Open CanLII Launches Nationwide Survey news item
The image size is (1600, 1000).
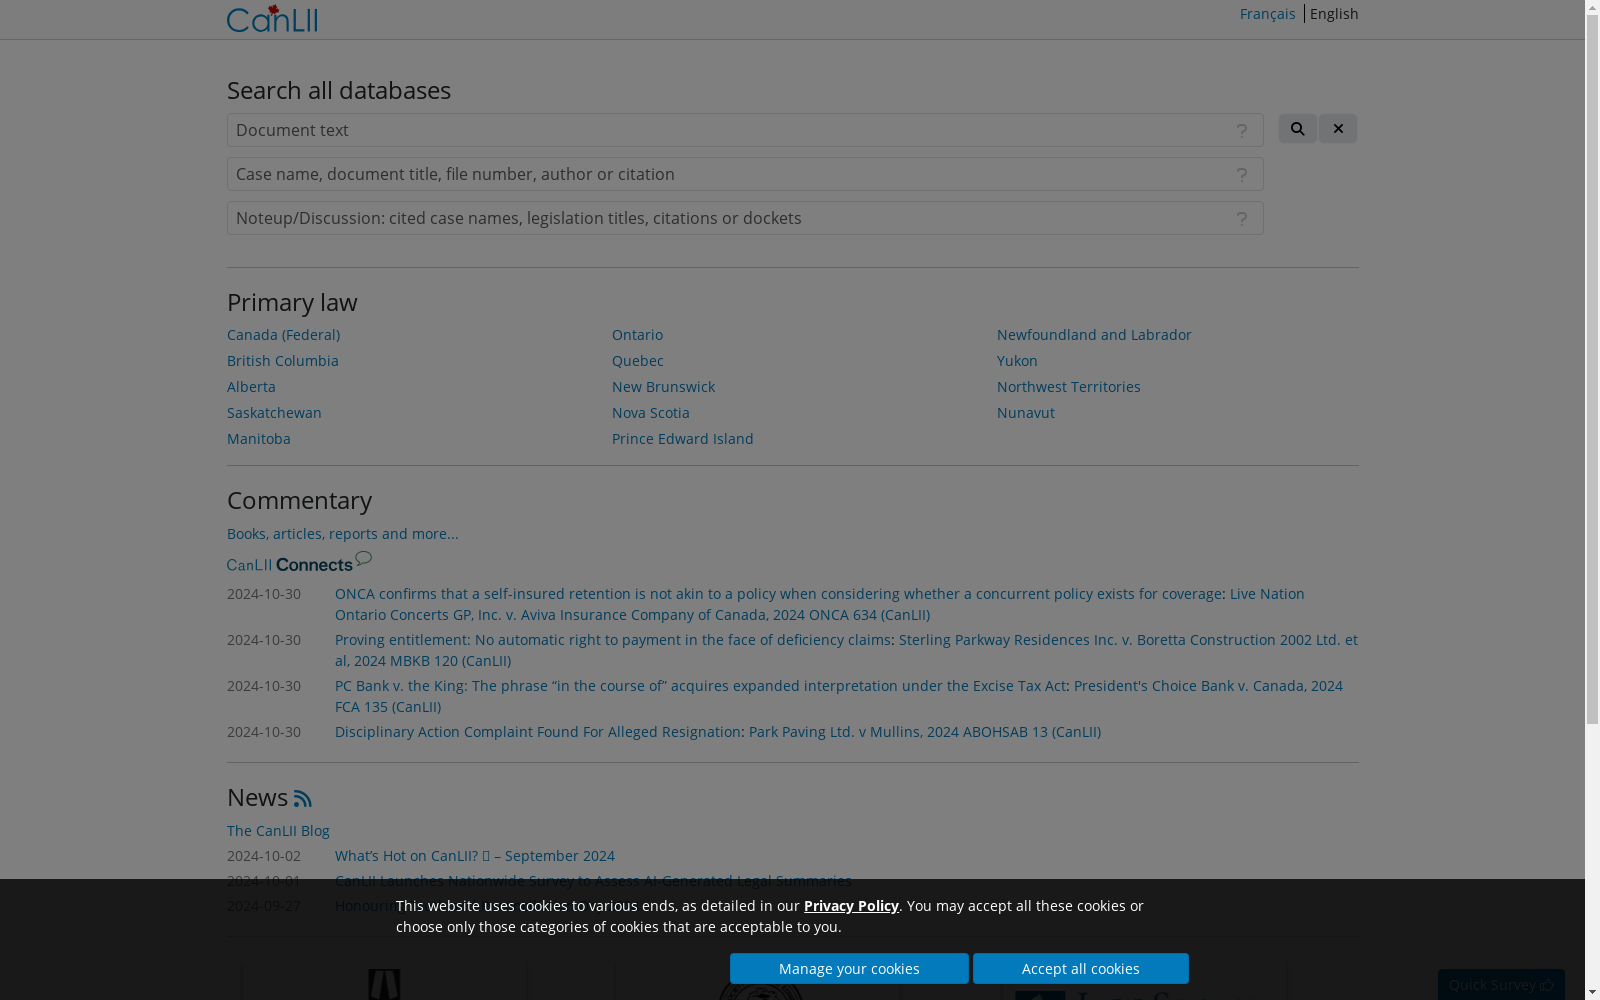(x=593, y=881)
